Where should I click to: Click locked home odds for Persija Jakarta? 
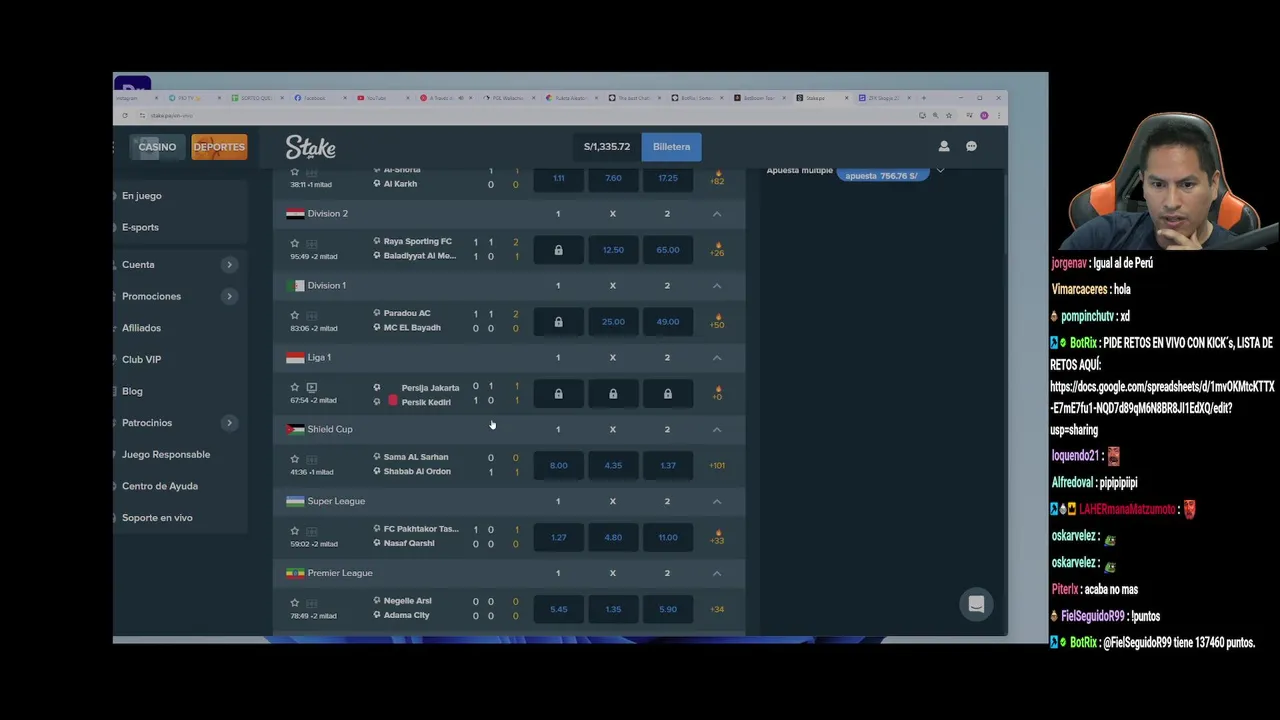point(558,394)
